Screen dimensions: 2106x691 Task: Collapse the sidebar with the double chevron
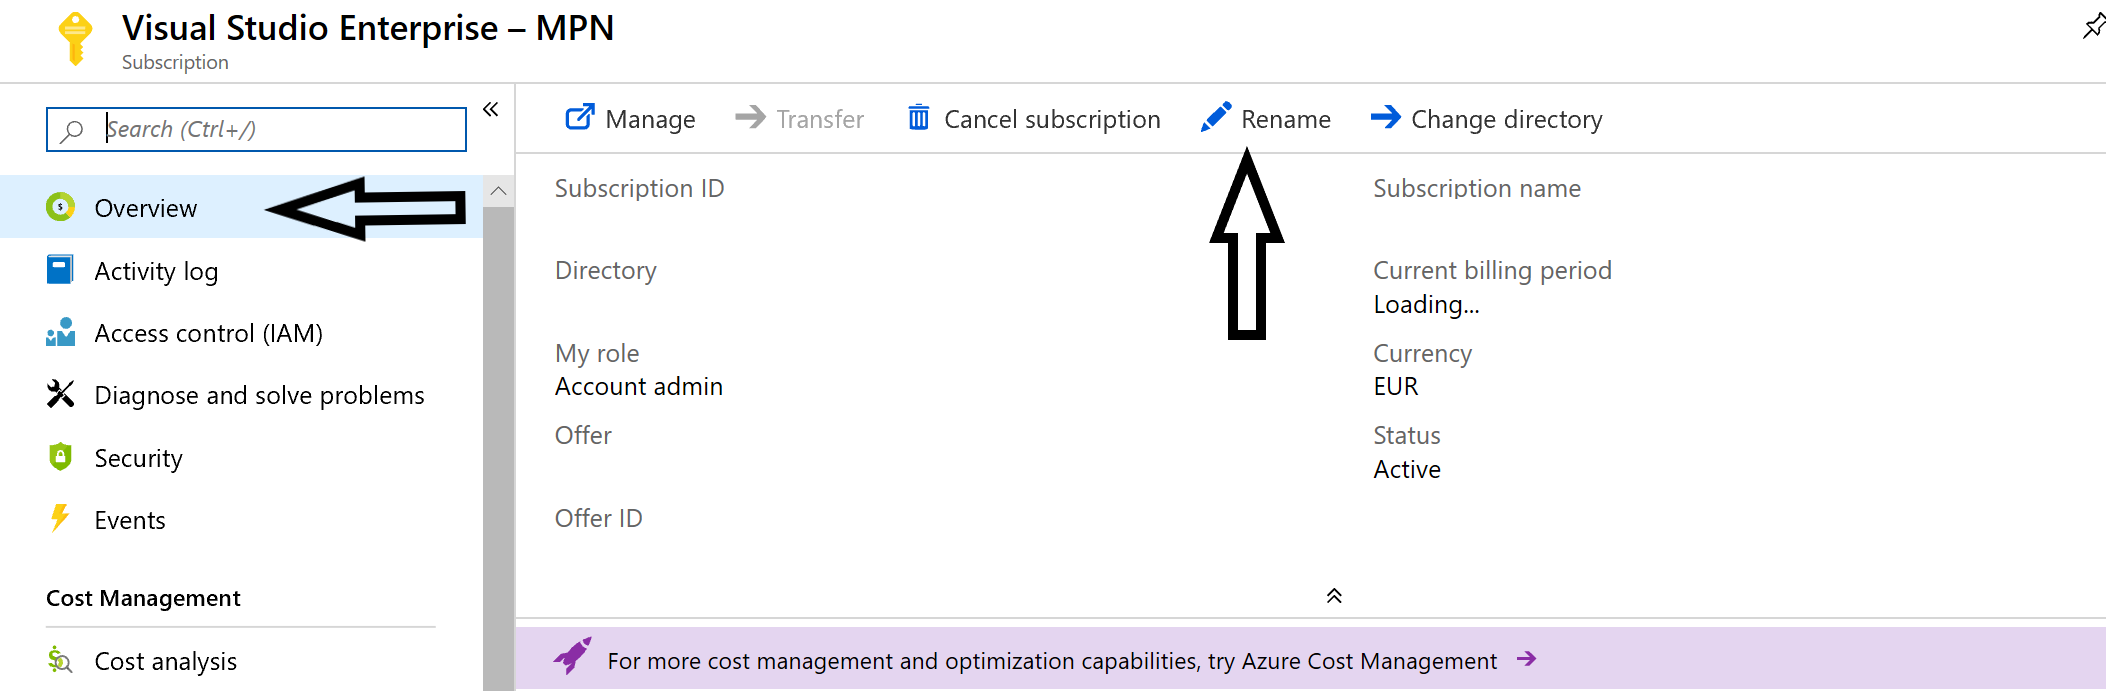tap(490, 109)
